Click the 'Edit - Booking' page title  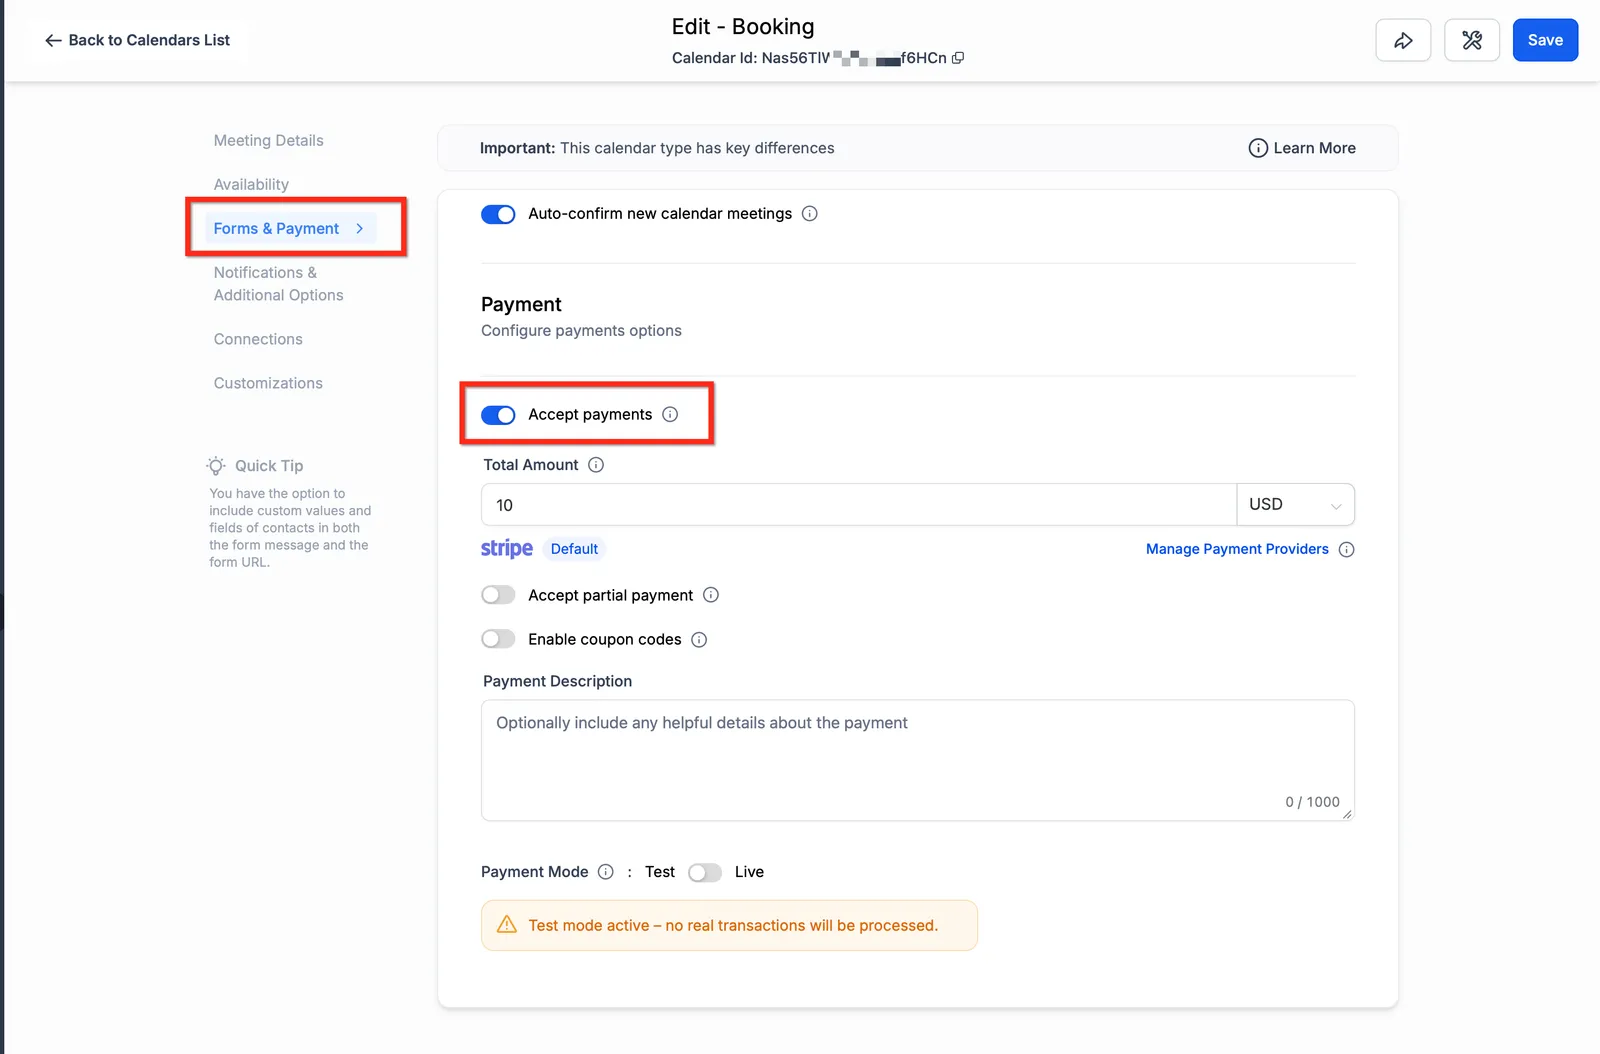click(x=743, y=27)
